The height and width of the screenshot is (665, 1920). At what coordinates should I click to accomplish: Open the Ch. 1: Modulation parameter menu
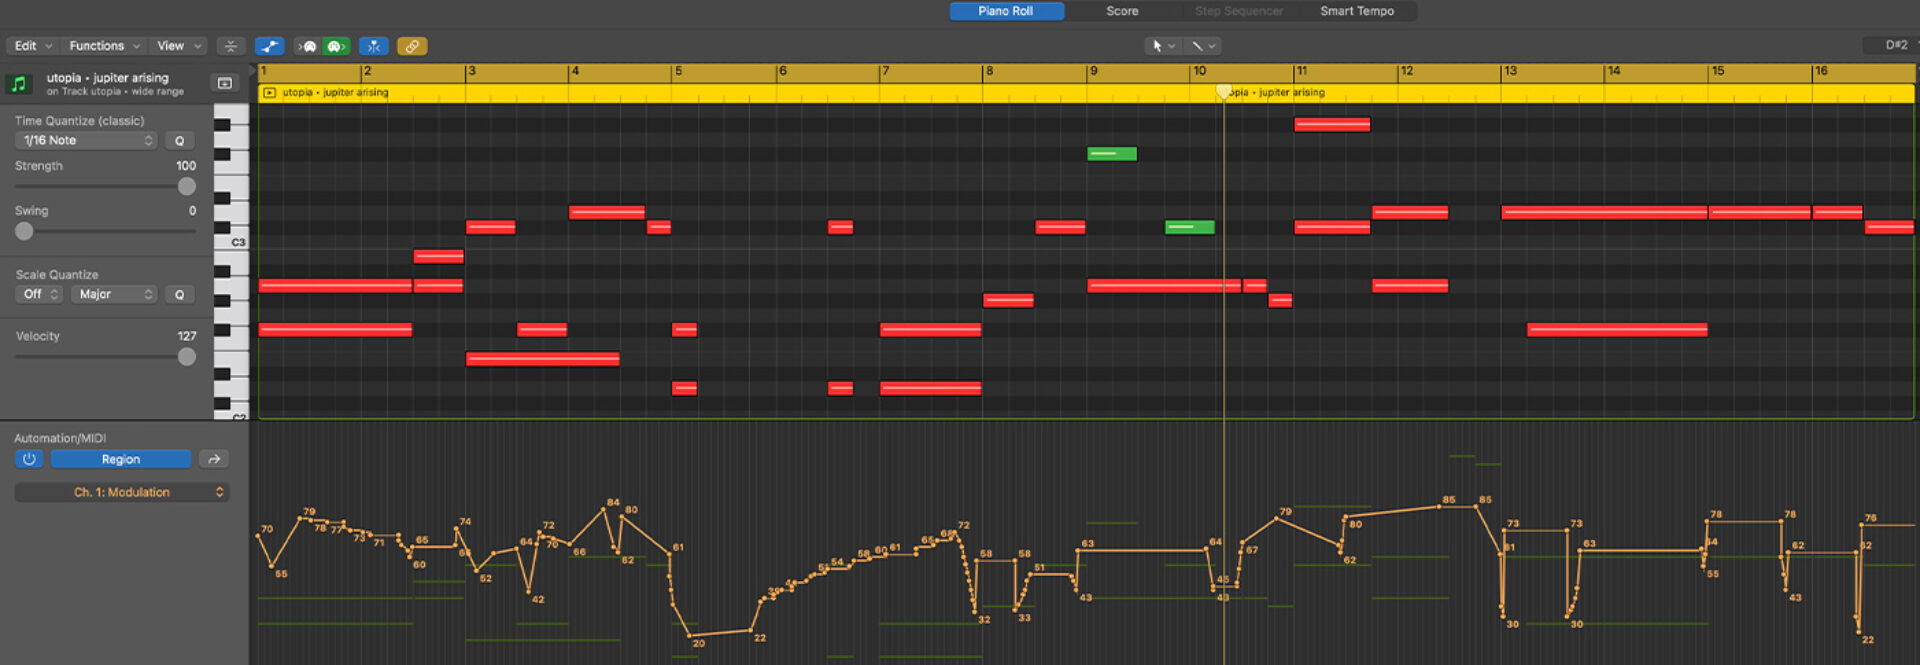(x=122, y=492)
